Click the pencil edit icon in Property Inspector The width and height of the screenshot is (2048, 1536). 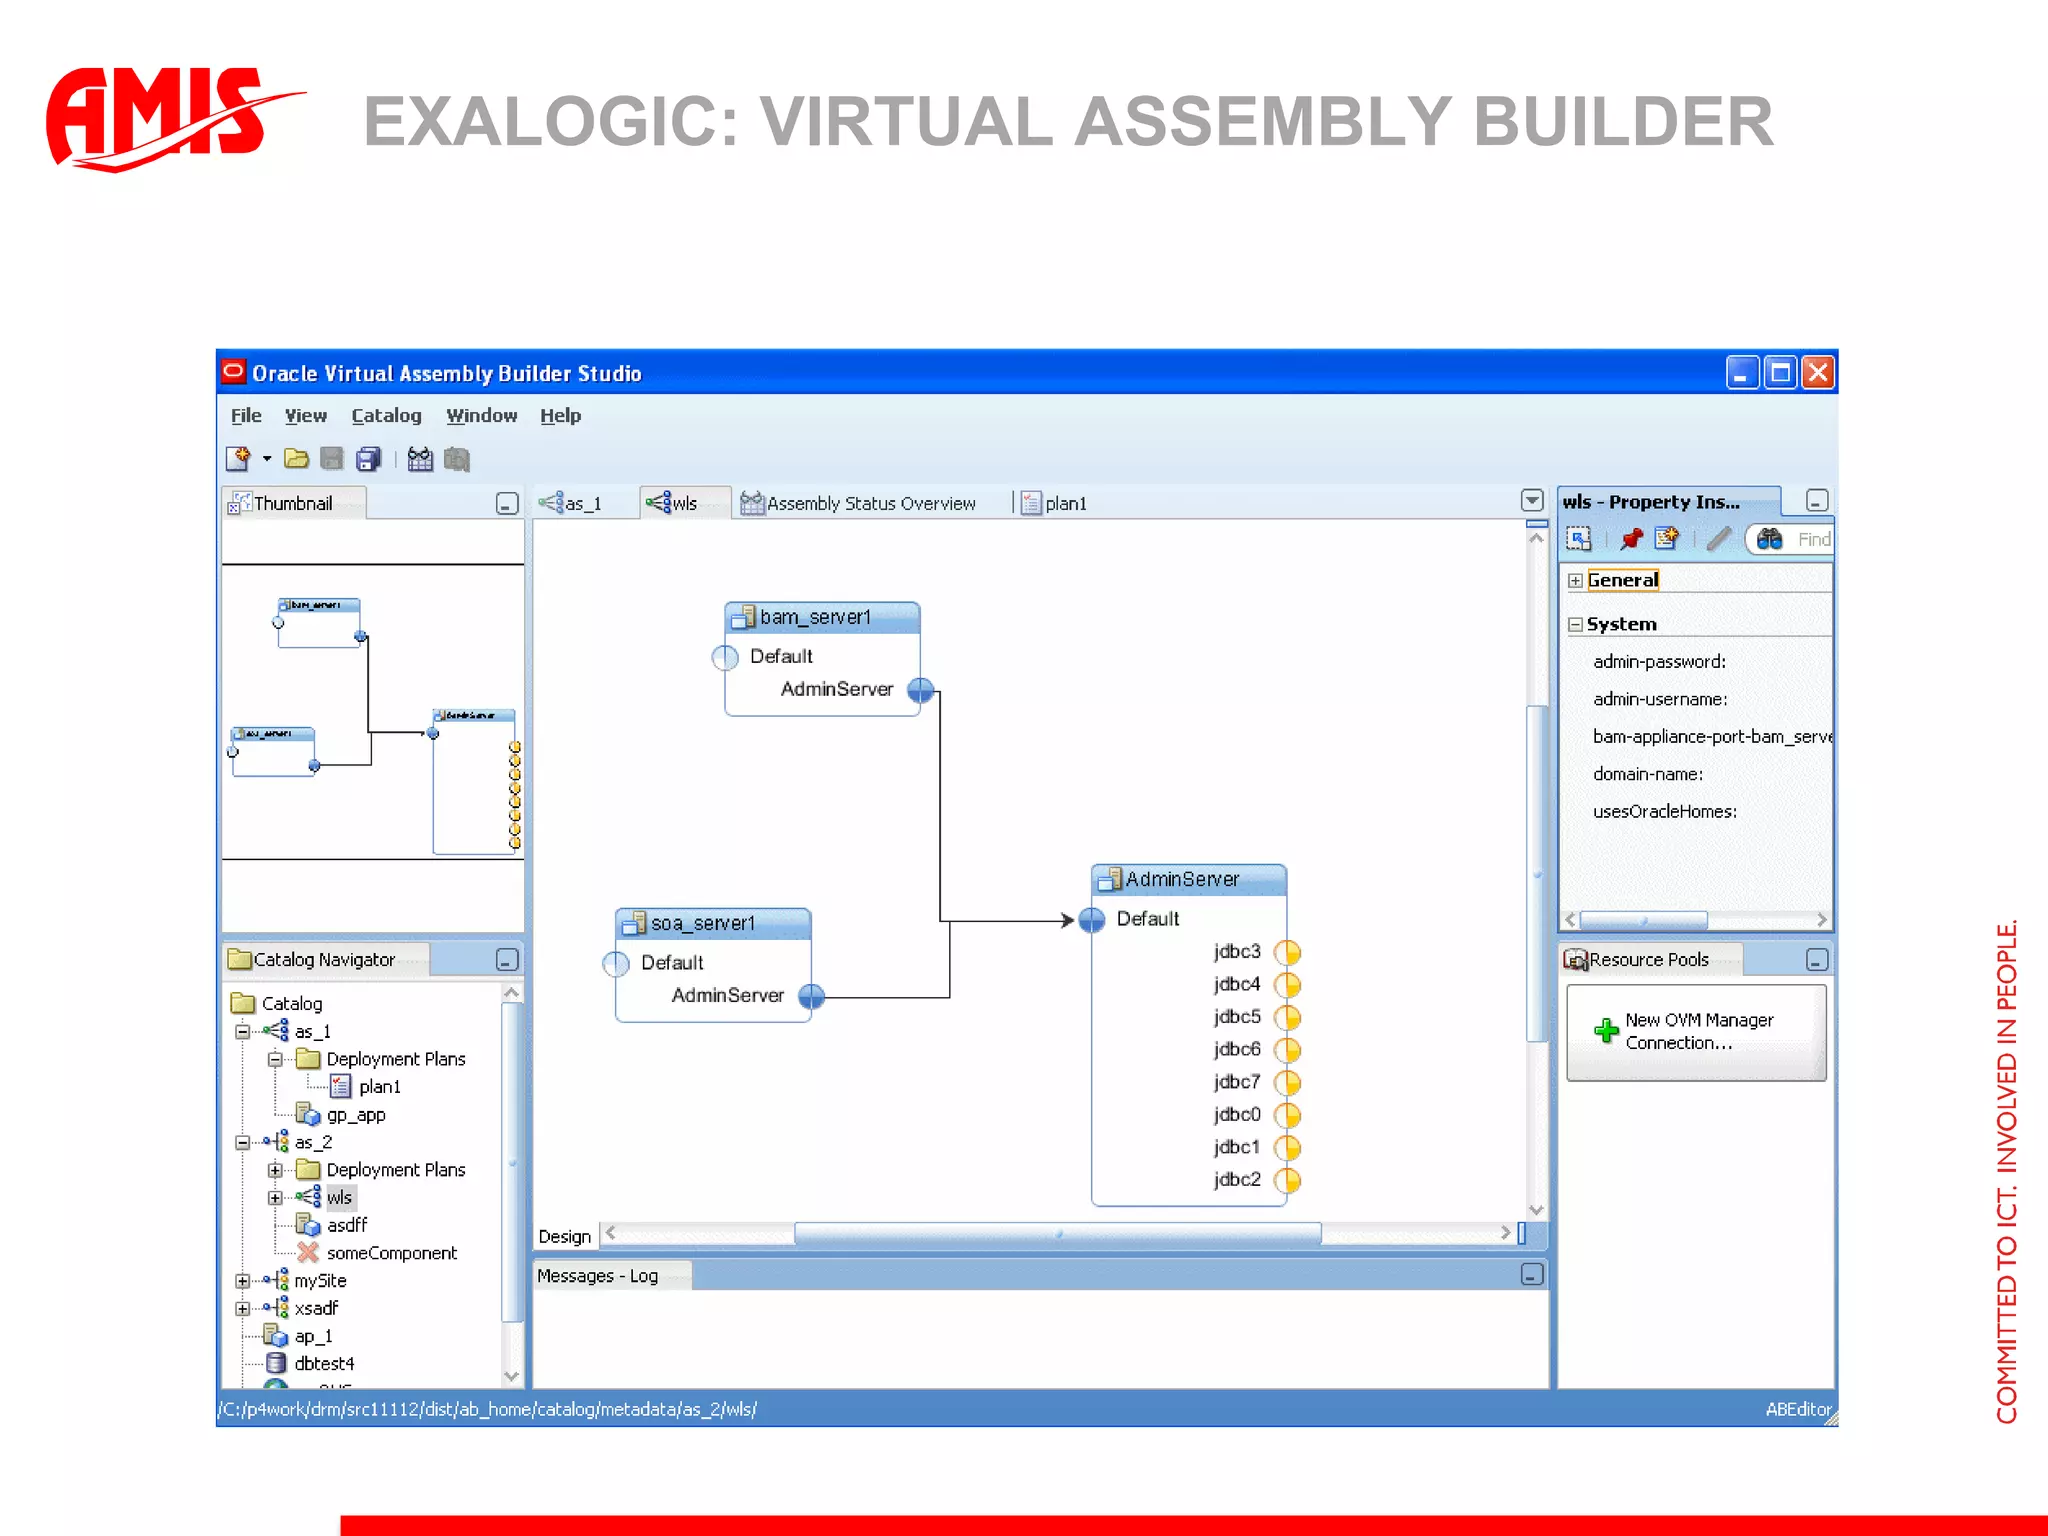[x=1719, y=540]
